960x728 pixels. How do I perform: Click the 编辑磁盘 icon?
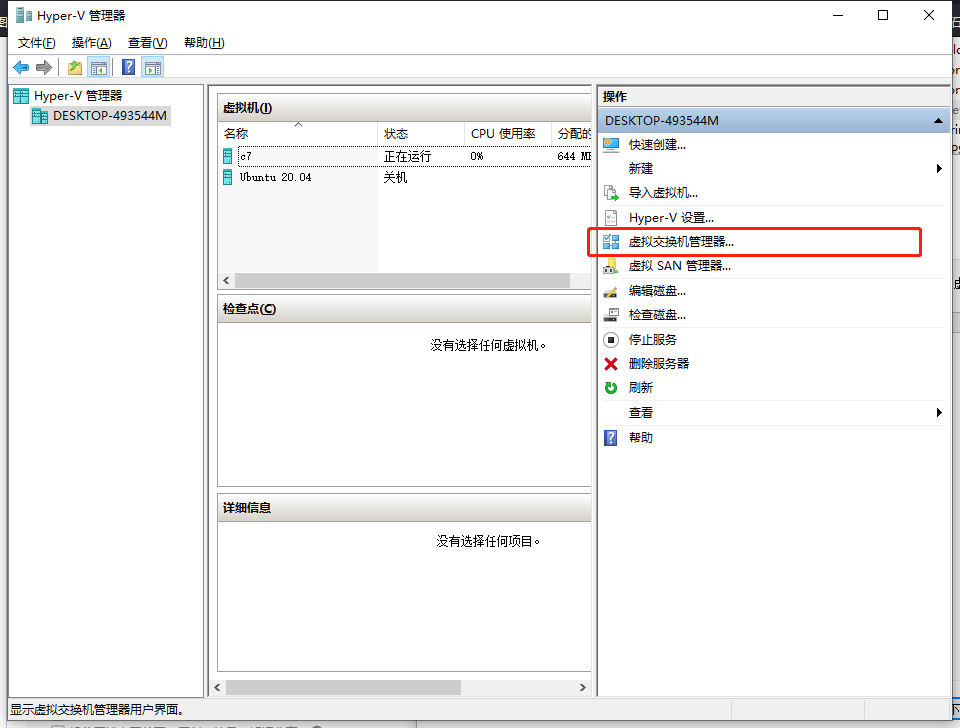[611, 291]
